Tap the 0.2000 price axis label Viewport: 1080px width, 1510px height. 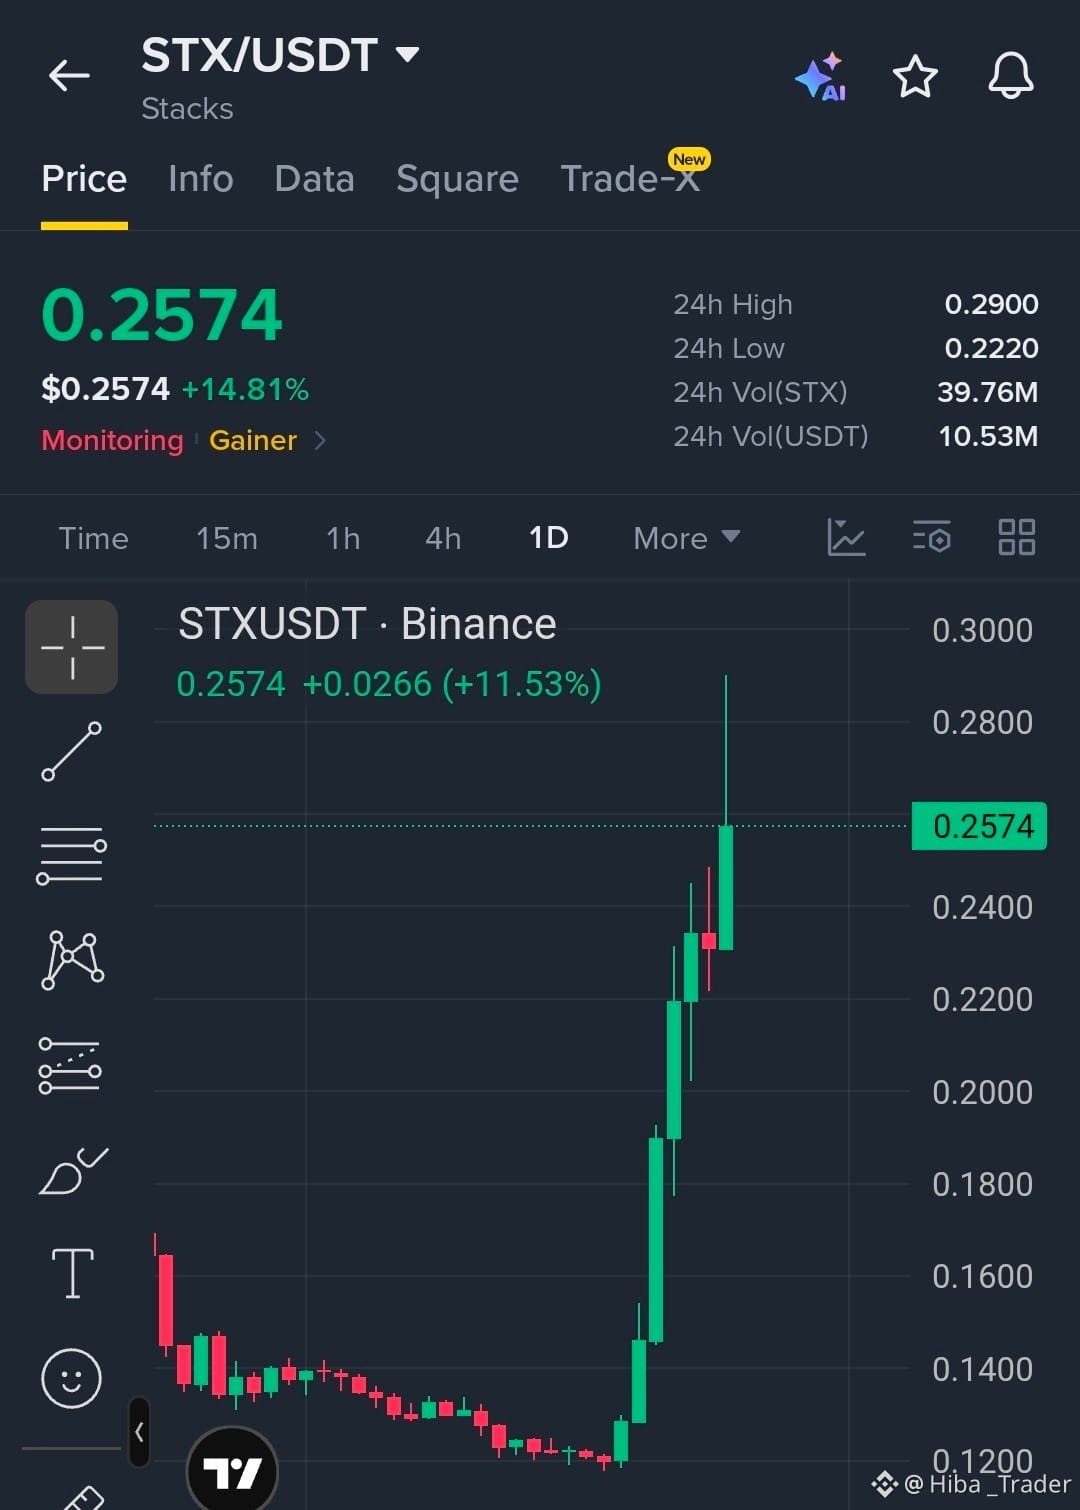point(982,1092)
